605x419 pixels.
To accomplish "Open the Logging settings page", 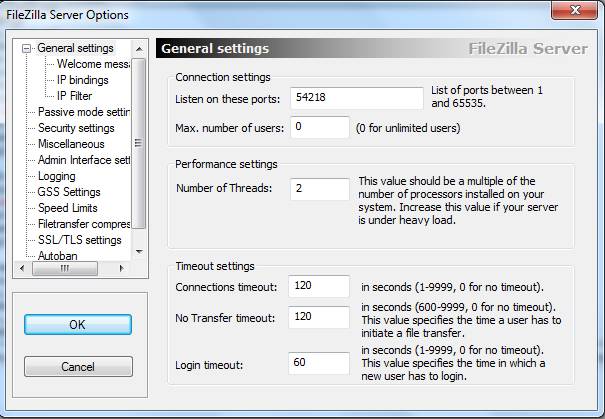I will pos(56,176).
